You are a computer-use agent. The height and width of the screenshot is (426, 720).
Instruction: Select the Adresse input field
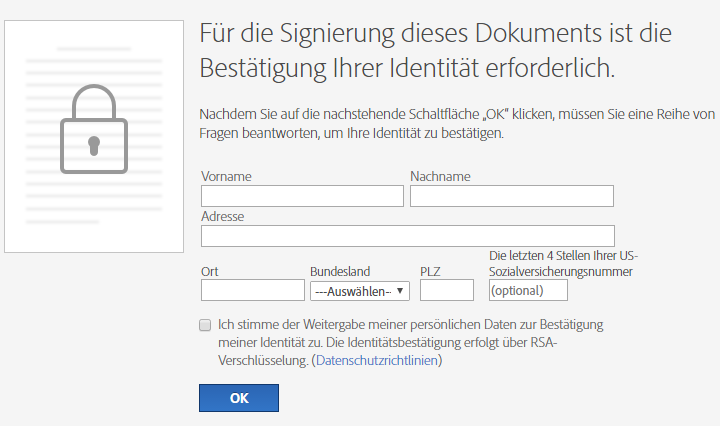click(407, 236)
